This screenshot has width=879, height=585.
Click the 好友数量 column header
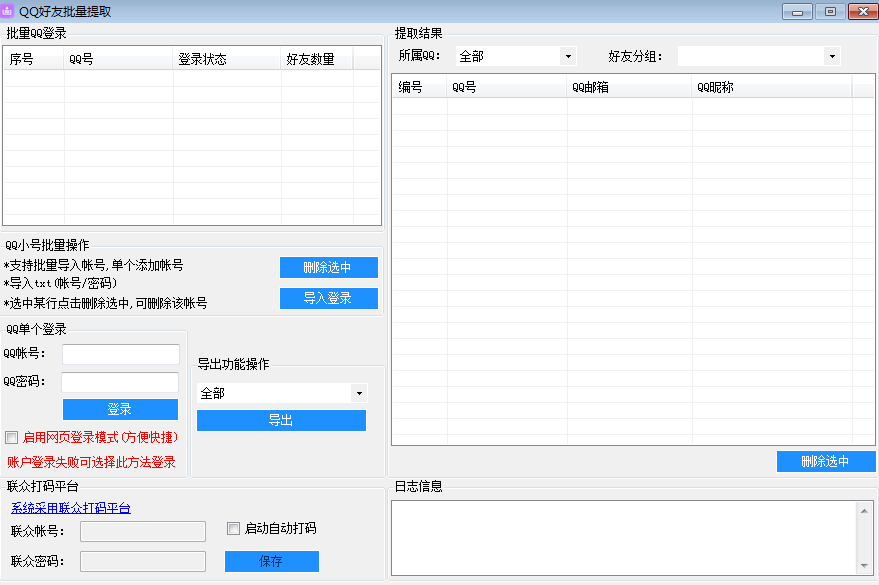[x=317, y=59]
